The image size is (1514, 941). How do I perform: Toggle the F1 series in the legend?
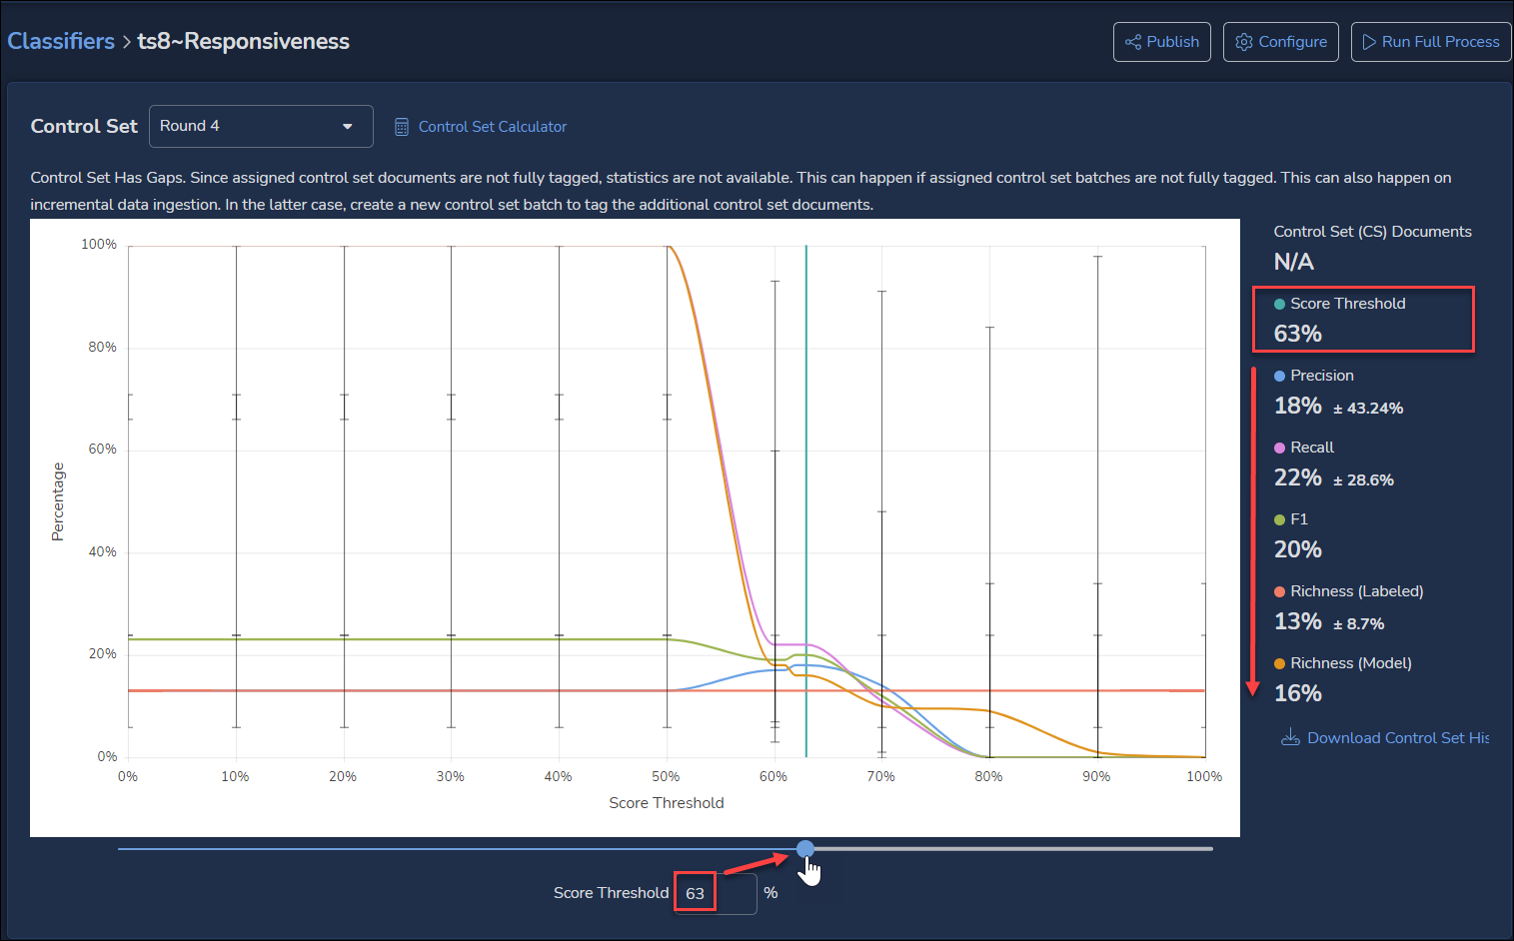1298,520
